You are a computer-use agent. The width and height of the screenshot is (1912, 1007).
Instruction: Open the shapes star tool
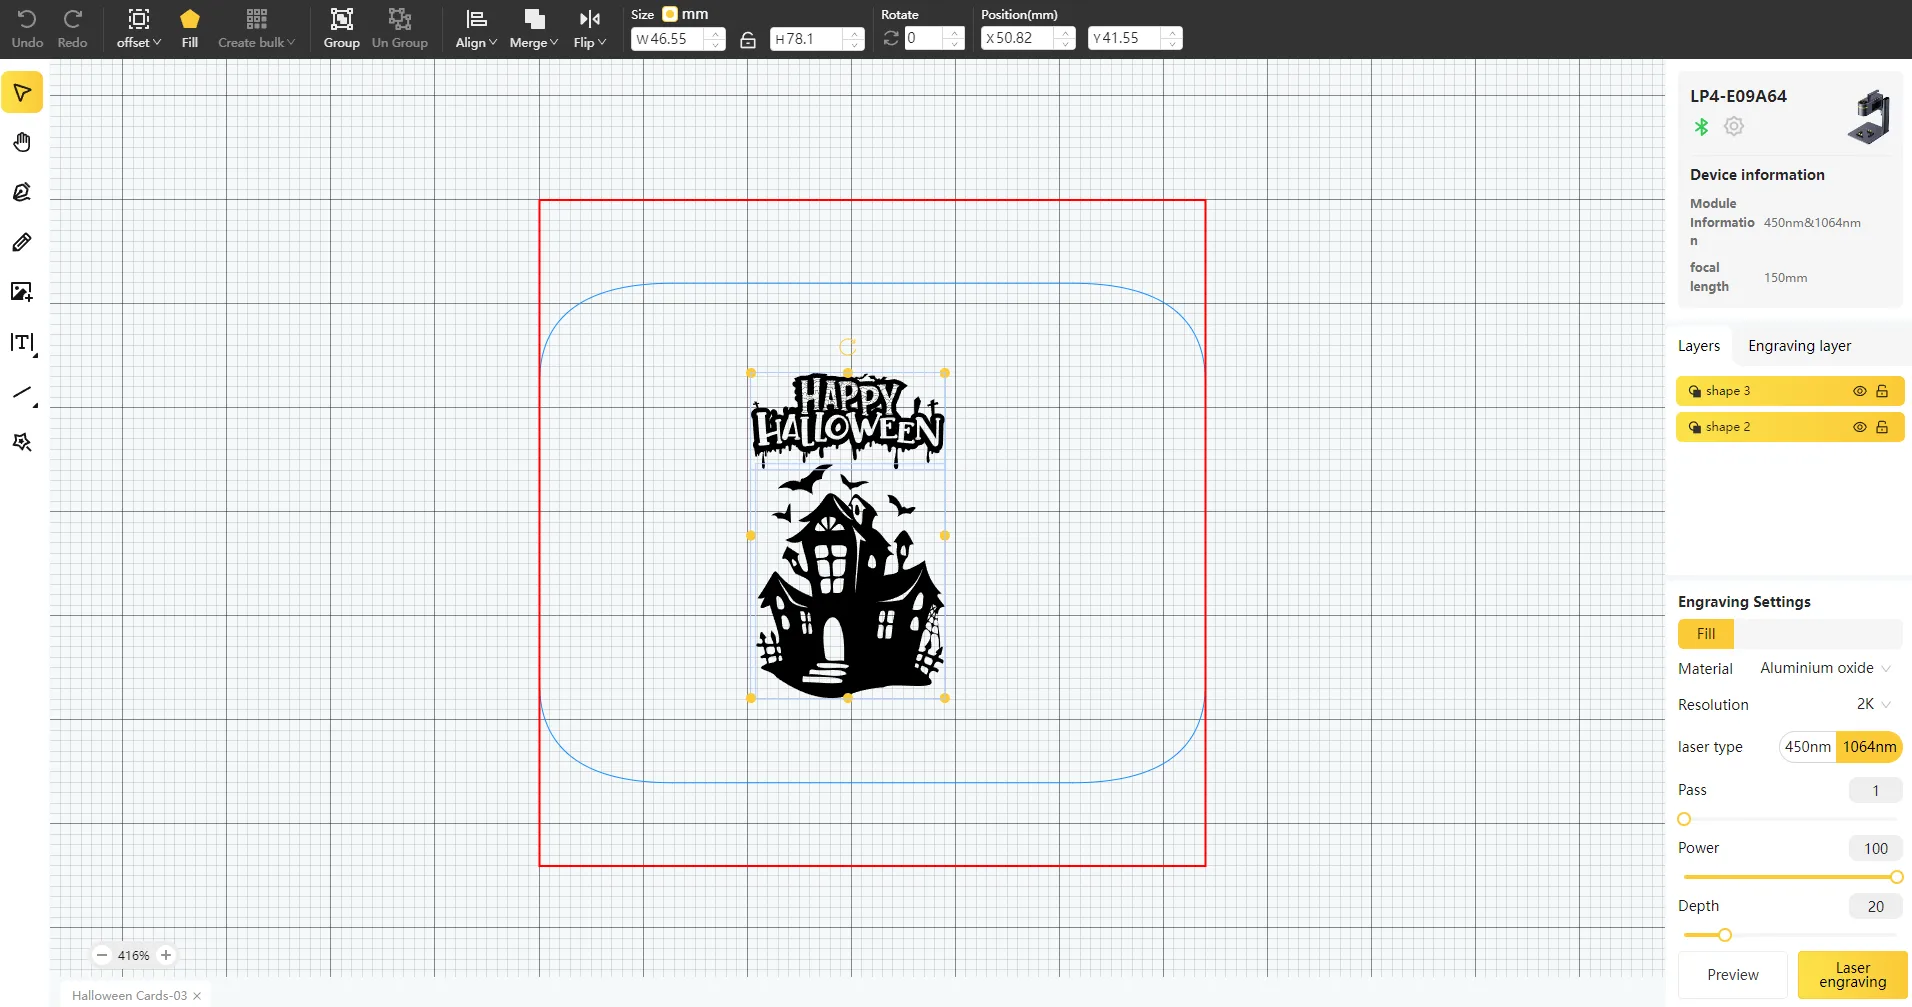[22, 442]
